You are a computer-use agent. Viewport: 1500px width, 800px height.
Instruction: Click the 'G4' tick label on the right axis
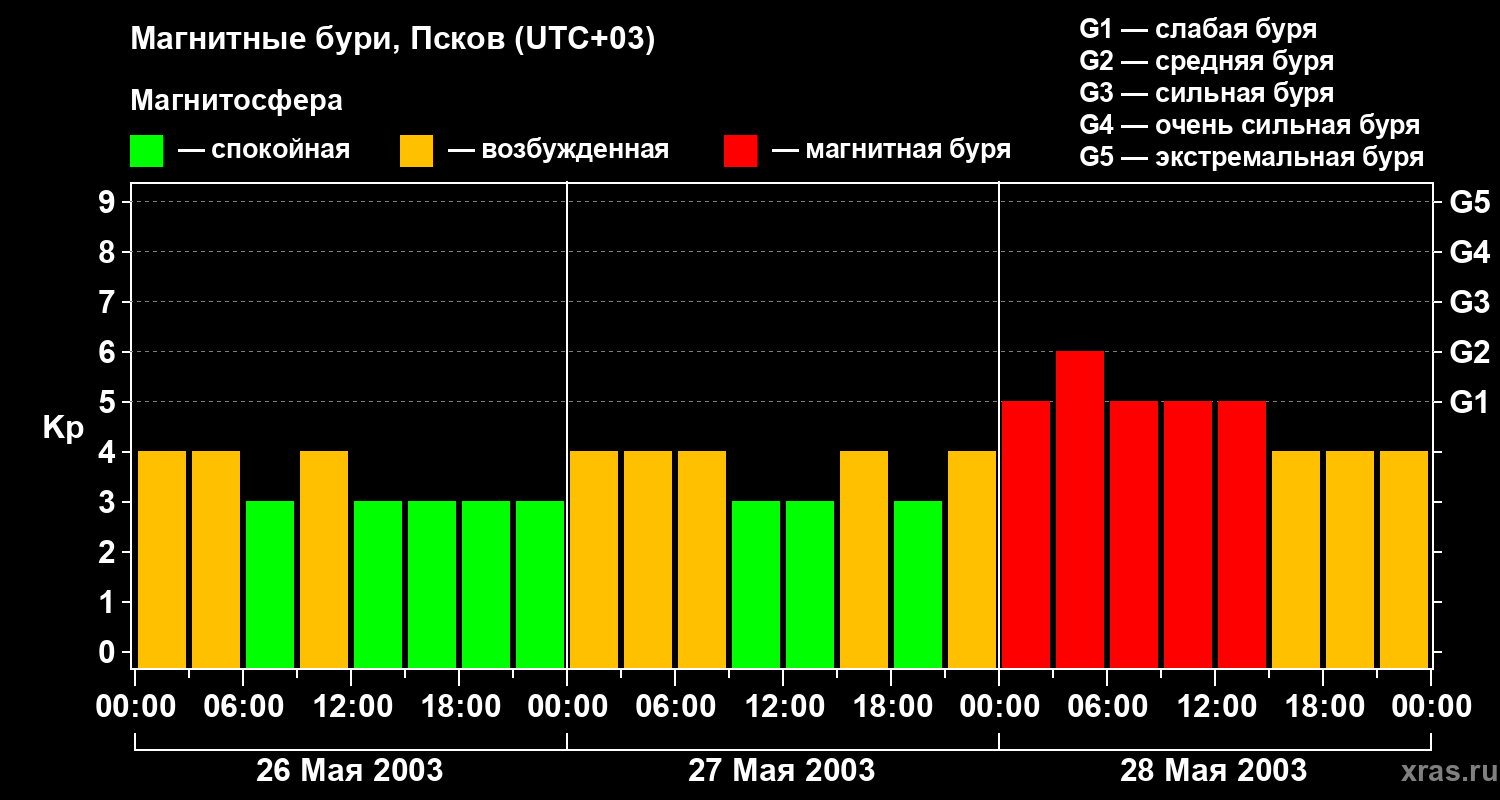pyautogui.click(x=1469, y=252)
